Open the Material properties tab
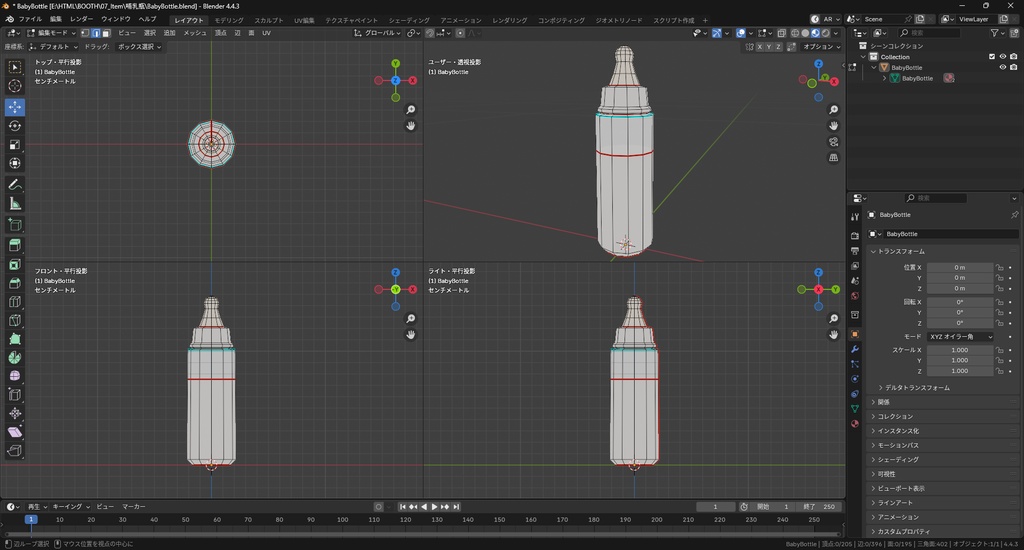This screenshot has width=1024, height=550. tap(854, 424)
